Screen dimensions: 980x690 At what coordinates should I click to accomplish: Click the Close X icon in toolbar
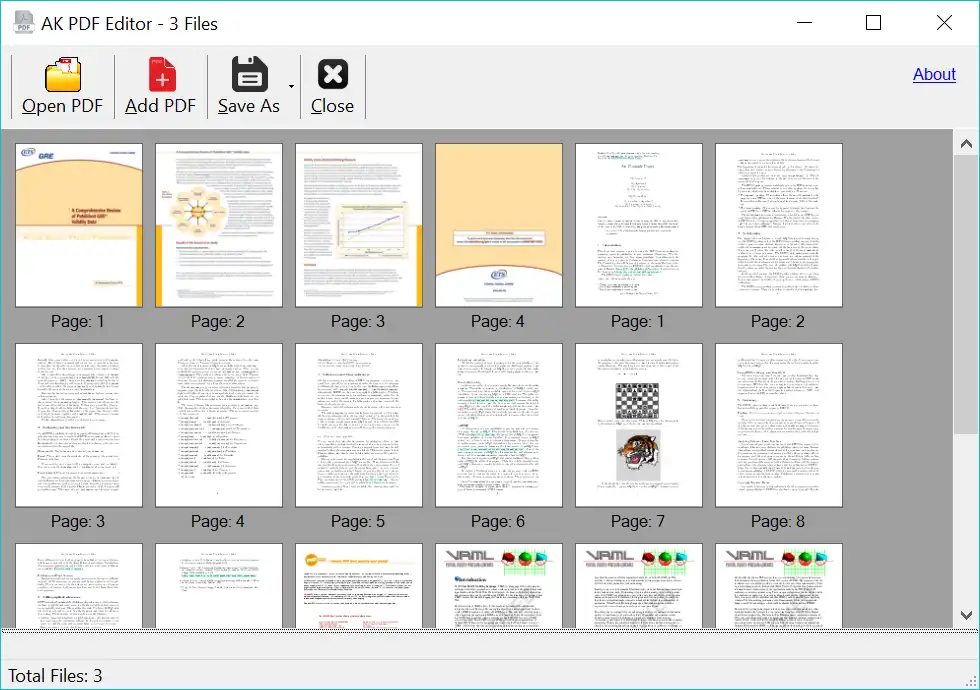(332, 75)
